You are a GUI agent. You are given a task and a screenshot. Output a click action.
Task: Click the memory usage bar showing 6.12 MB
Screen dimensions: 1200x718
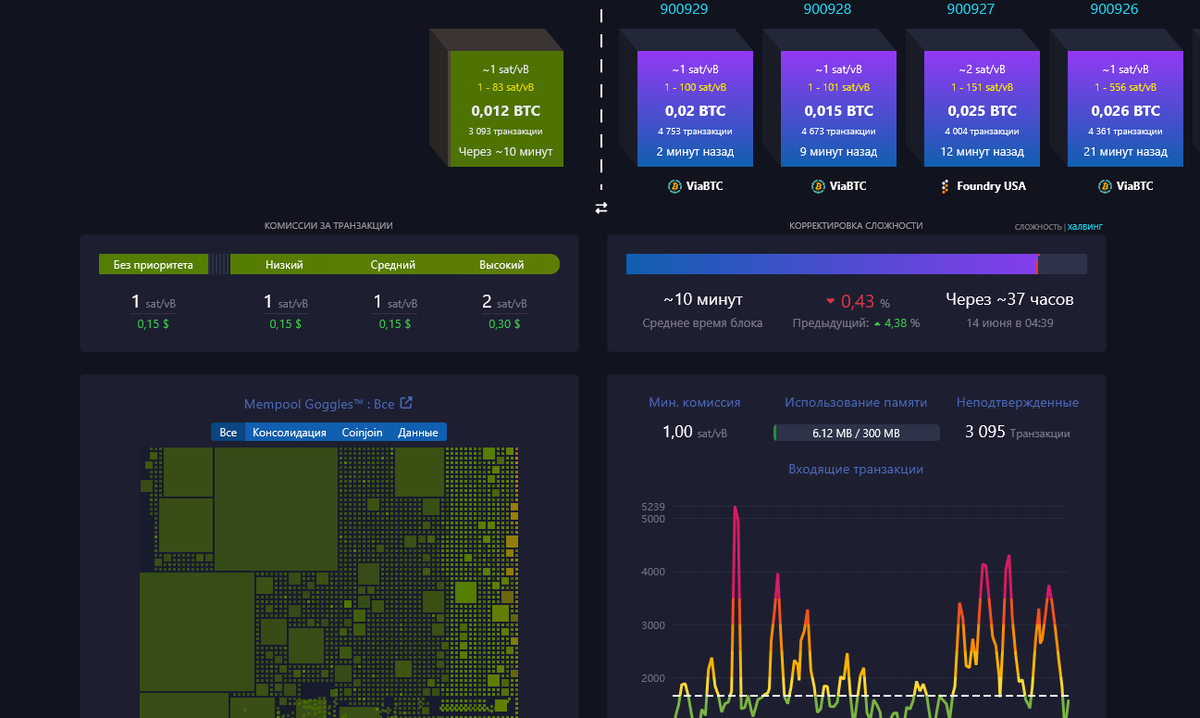[x=856, y=432]
